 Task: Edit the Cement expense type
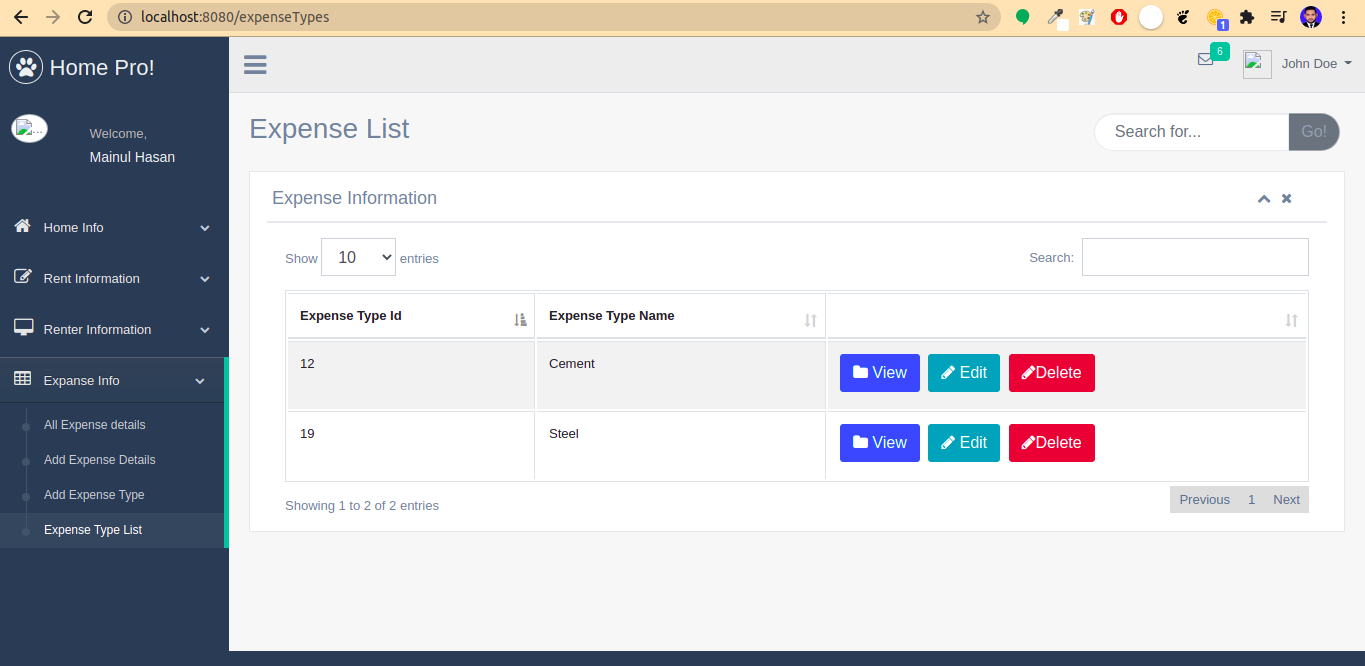963,372
